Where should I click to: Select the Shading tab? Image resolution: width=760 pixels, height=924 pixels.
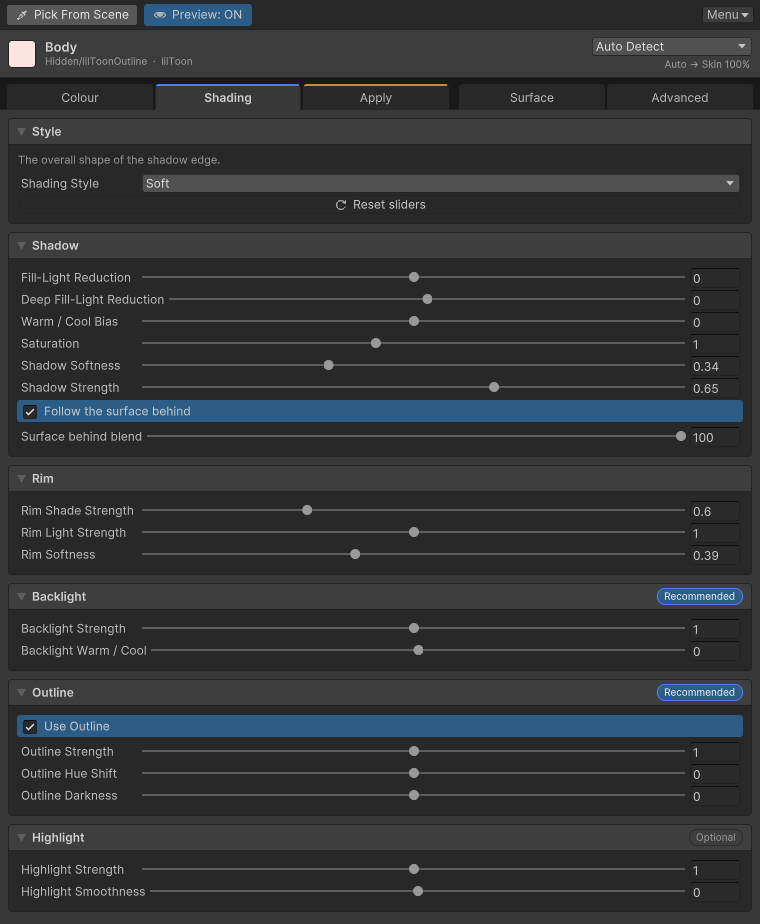tap(228, 98)
